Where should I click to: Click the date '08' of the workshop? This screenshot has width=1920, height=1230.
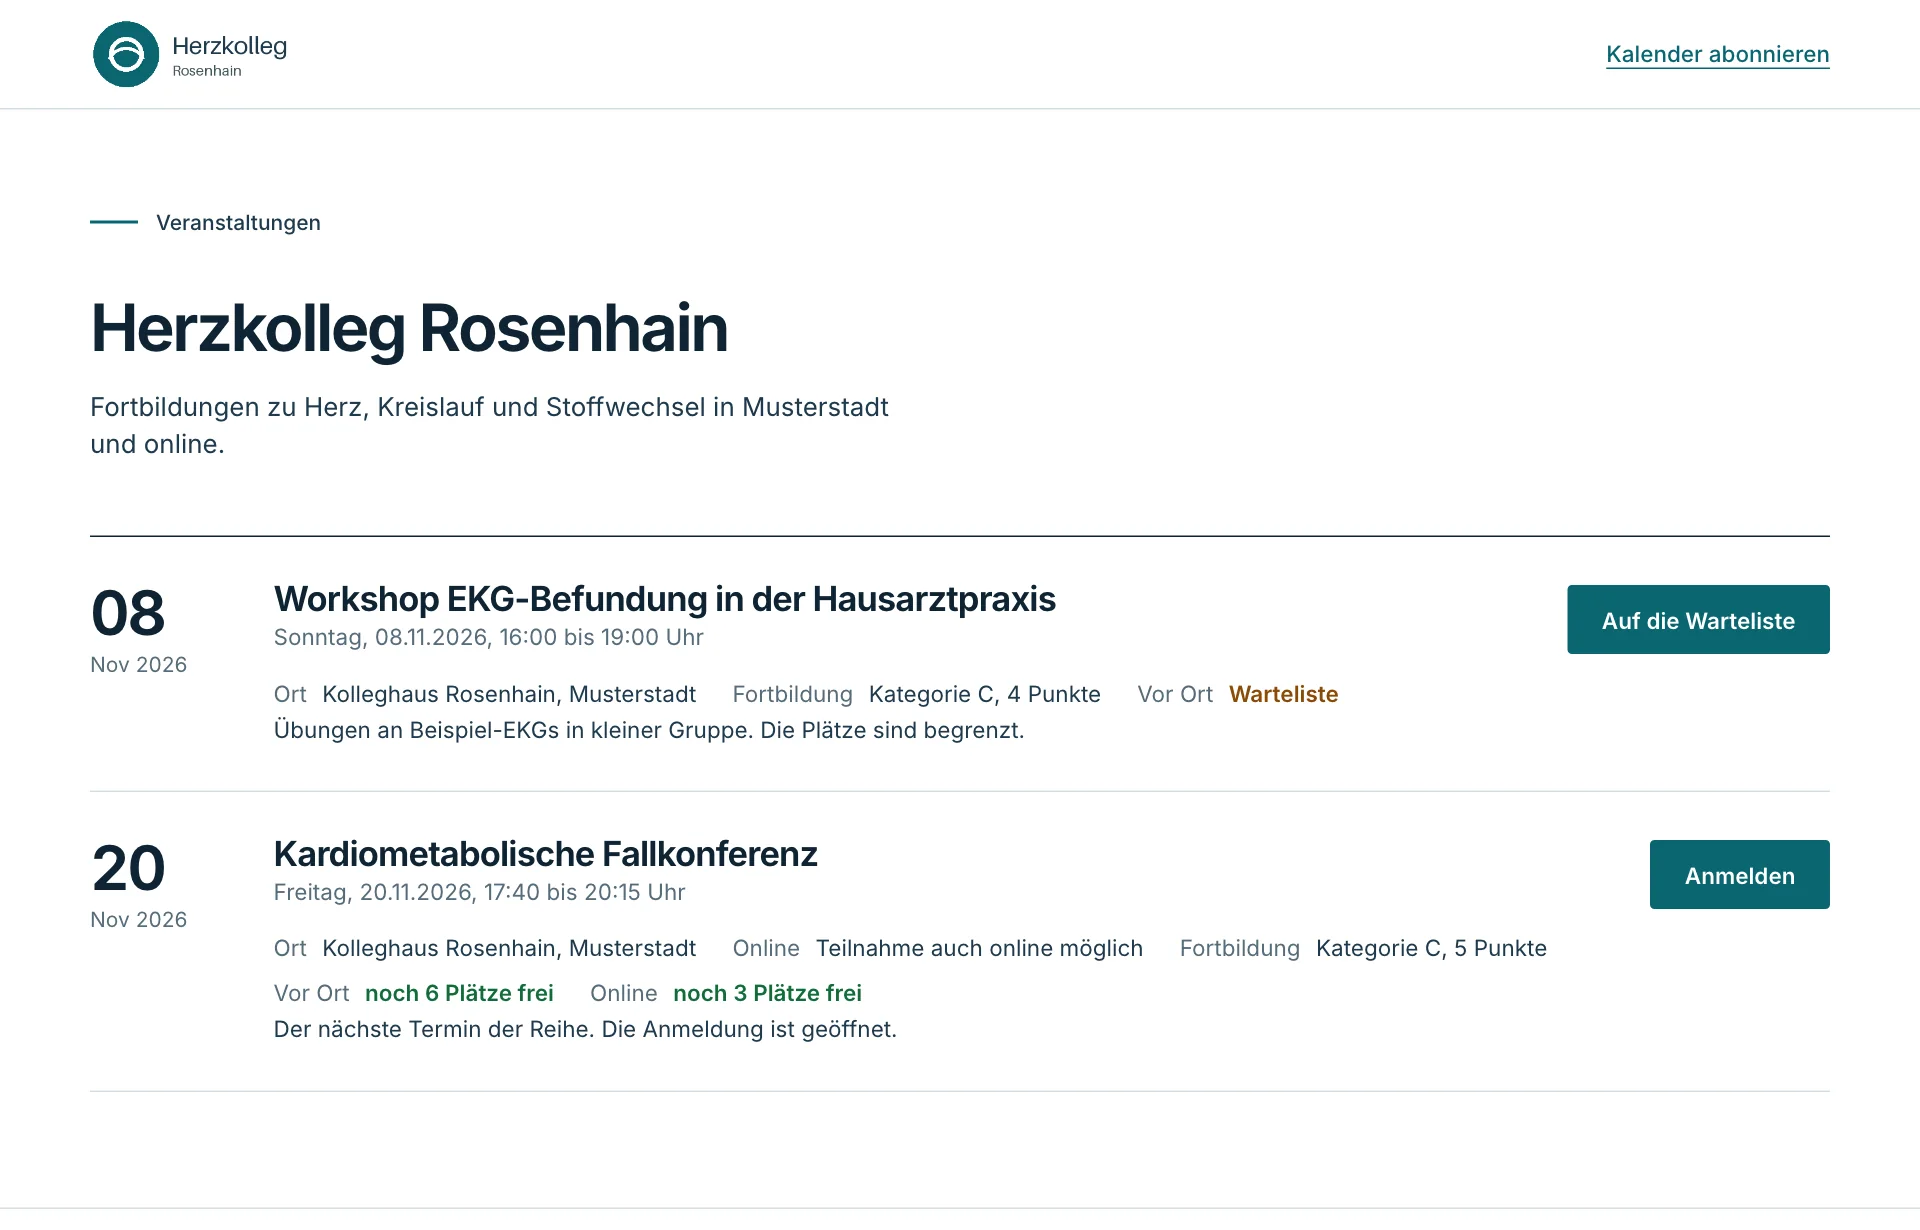point(128,613)
